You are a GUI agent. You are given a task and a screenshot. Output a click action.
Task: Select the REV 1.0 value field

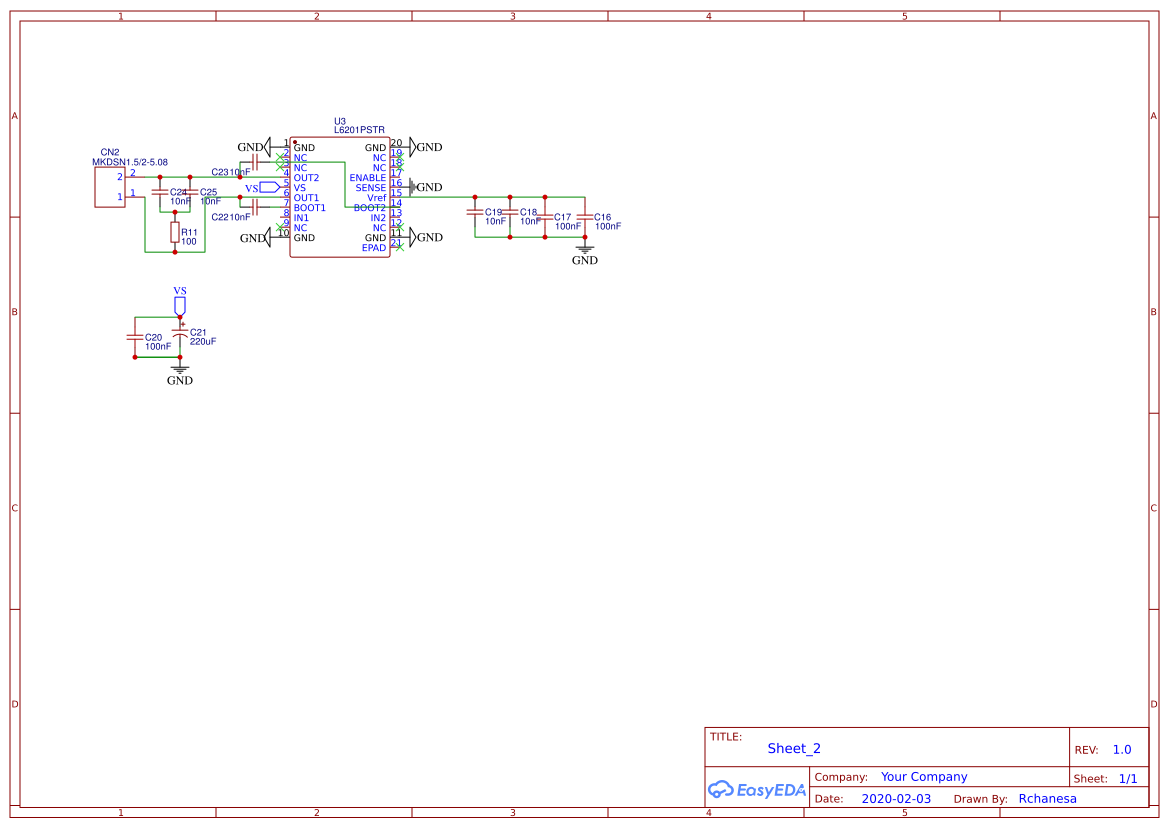click(1123, 748)
